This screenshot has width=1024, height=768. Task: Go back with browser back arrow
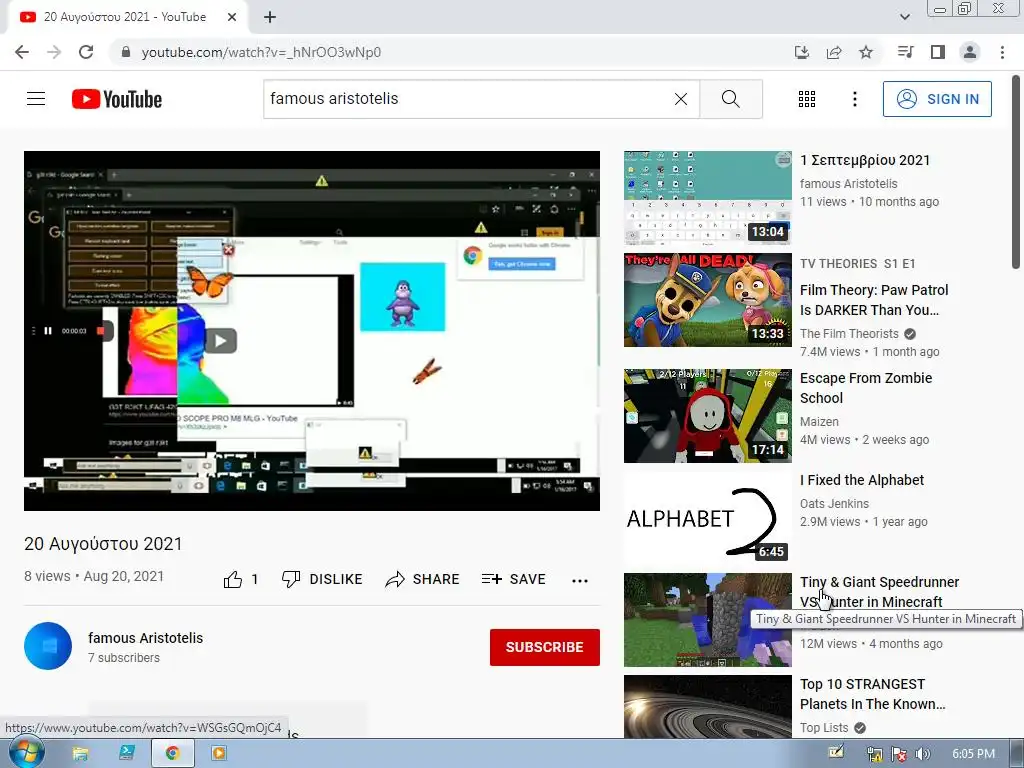click(x=22, y=52)
